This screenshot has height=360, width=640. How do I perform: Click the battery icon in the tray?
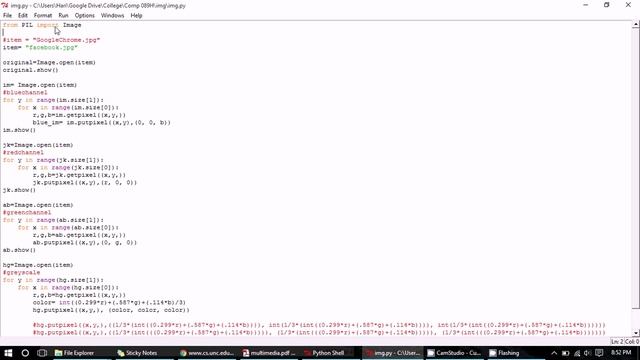coord(565,353)
